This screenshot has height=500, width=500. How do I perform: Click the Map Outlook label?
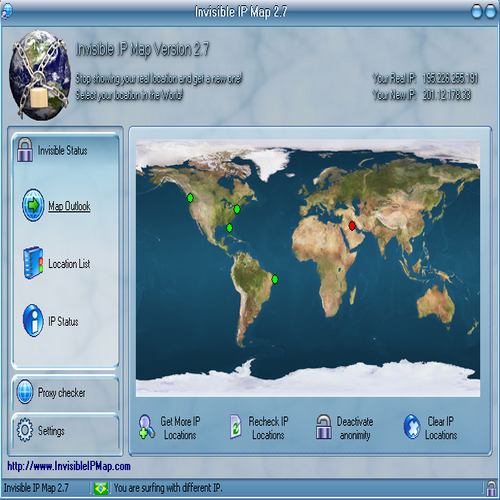pos(69,206)
